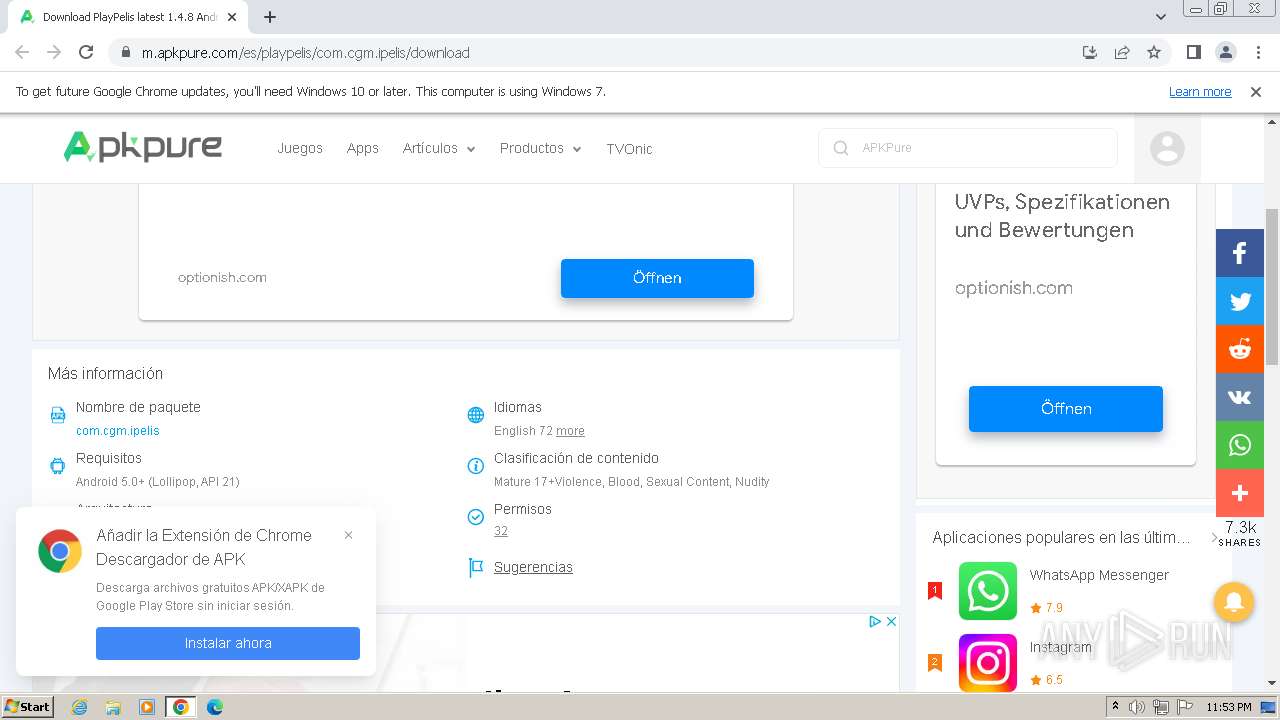Viewport: 1280px width, 720px height.
Task: Open Chrome profile icon
Action: coord(1225,52)
